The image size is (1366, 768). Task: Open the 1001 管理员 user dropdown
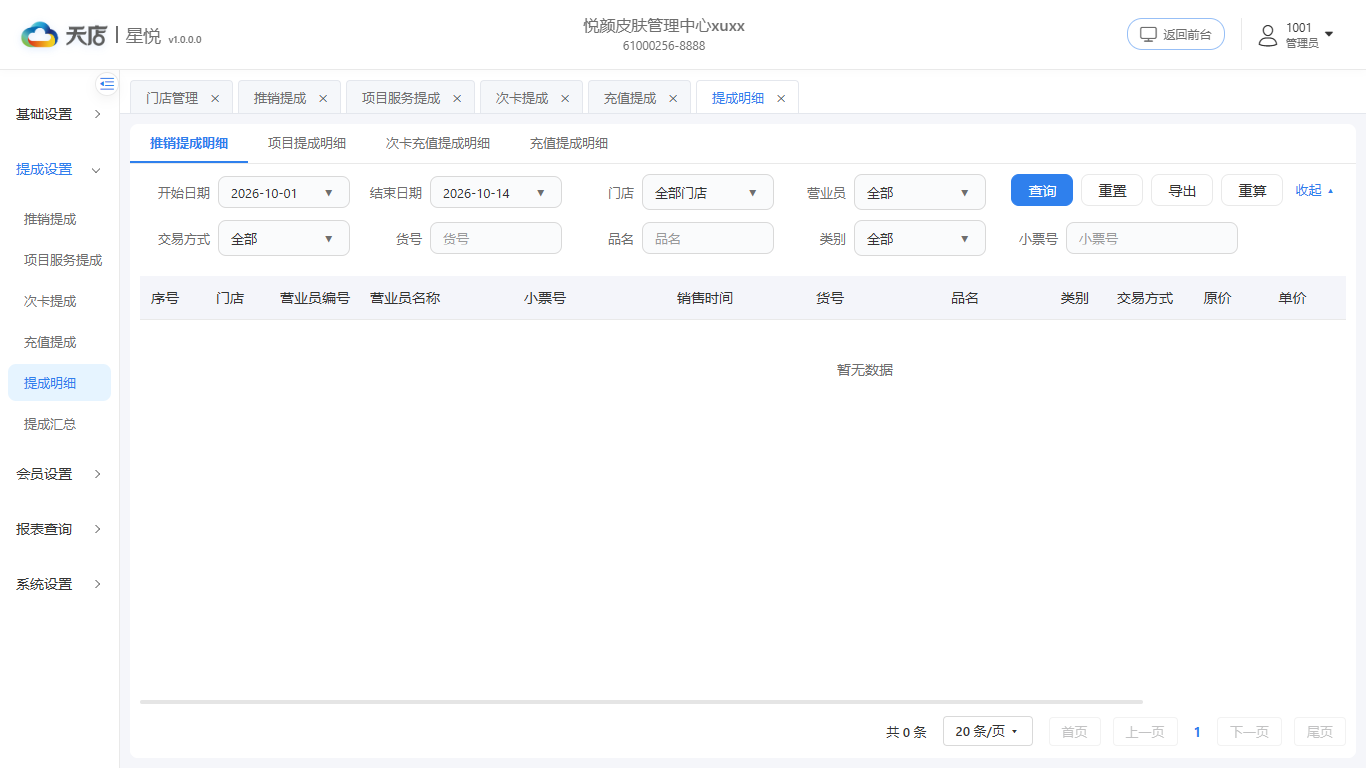coord(1296,35)
